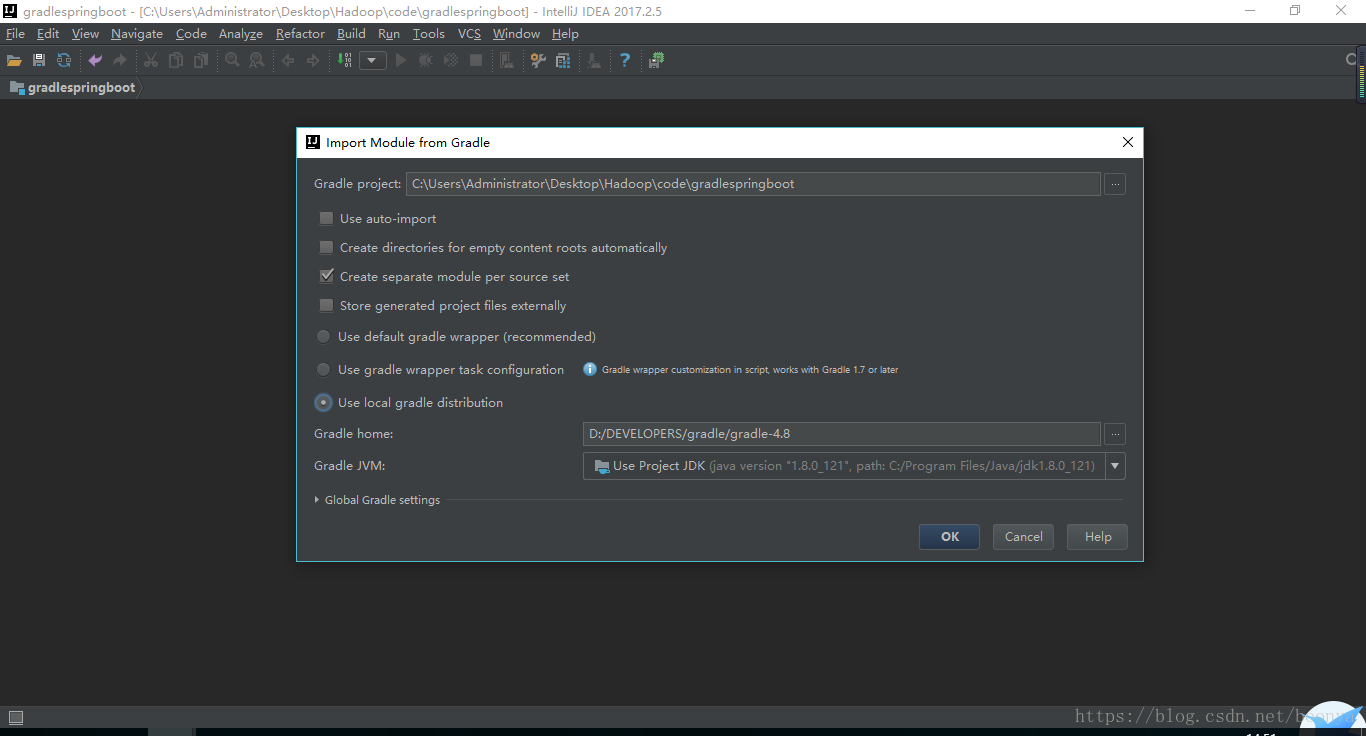Click the Open folder toolbar icon
Screen dimensions: 1366x736
pyautogui.click(x=14, y=61)
